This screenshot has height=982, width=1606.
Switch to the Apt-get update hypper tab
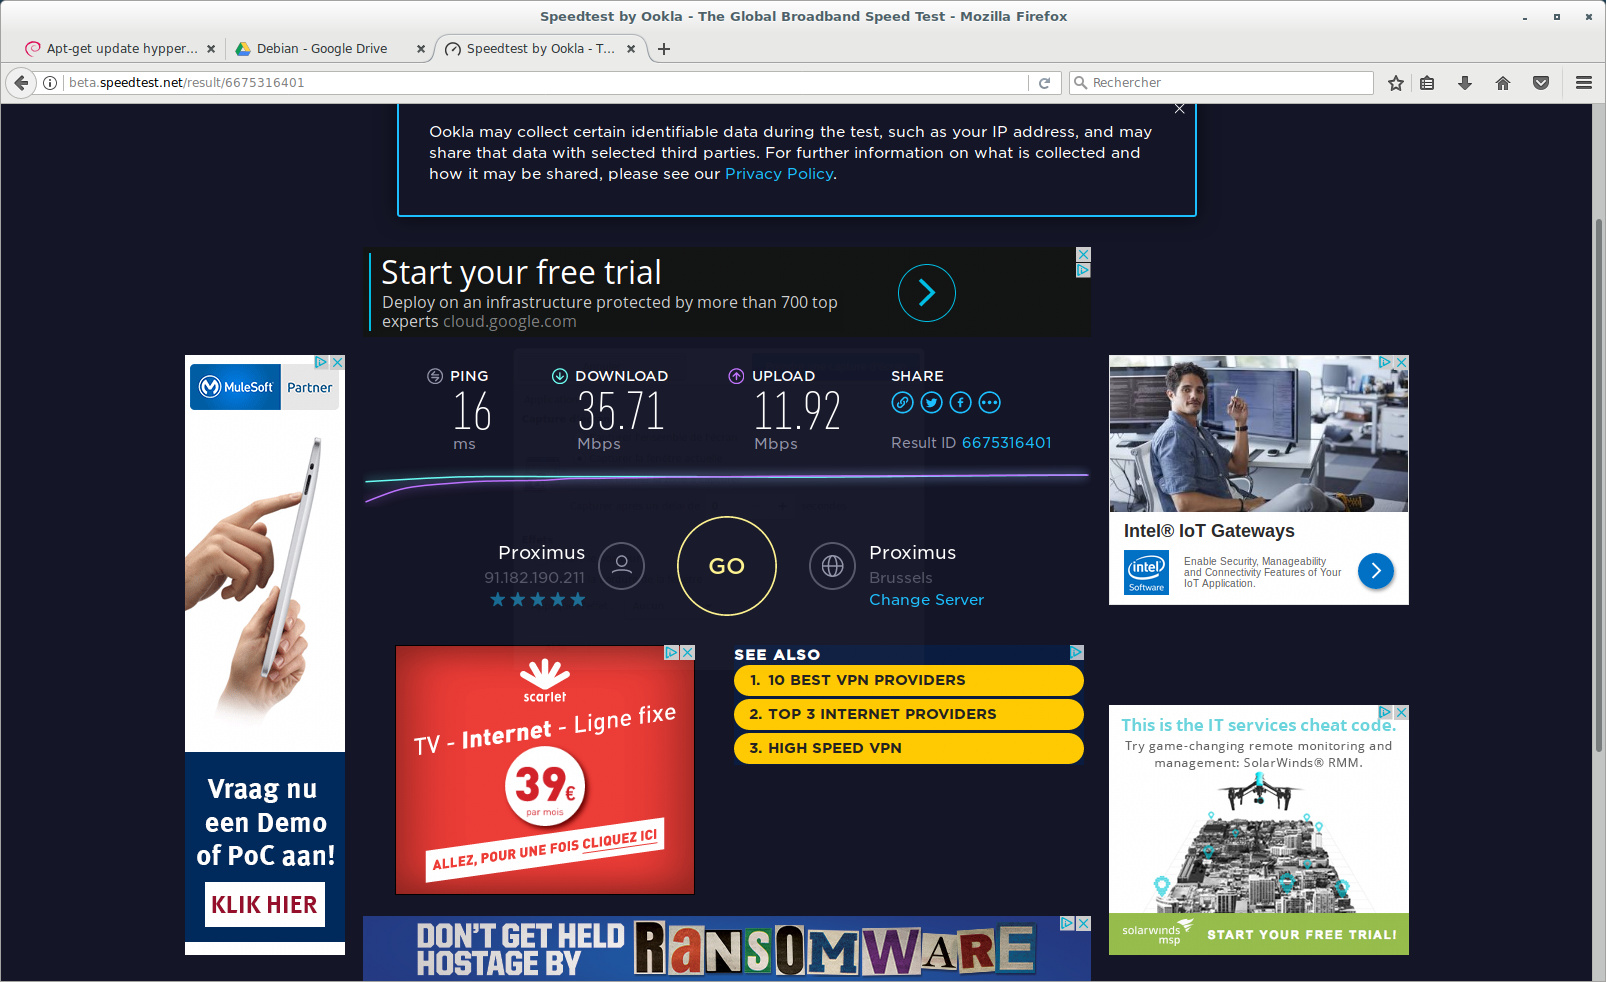122,49
